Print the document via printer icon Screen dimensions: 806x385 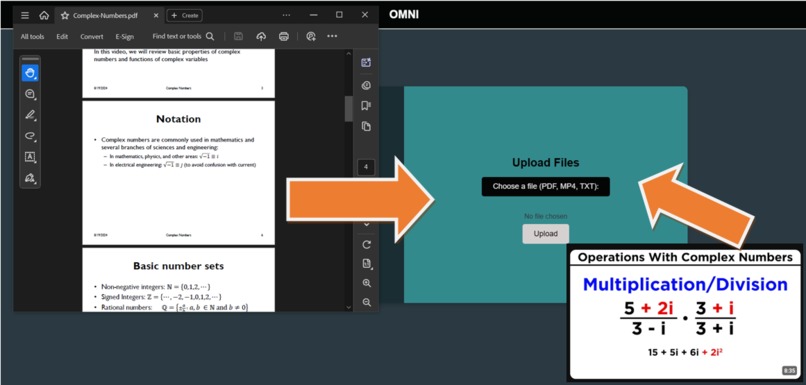(284, 36)
